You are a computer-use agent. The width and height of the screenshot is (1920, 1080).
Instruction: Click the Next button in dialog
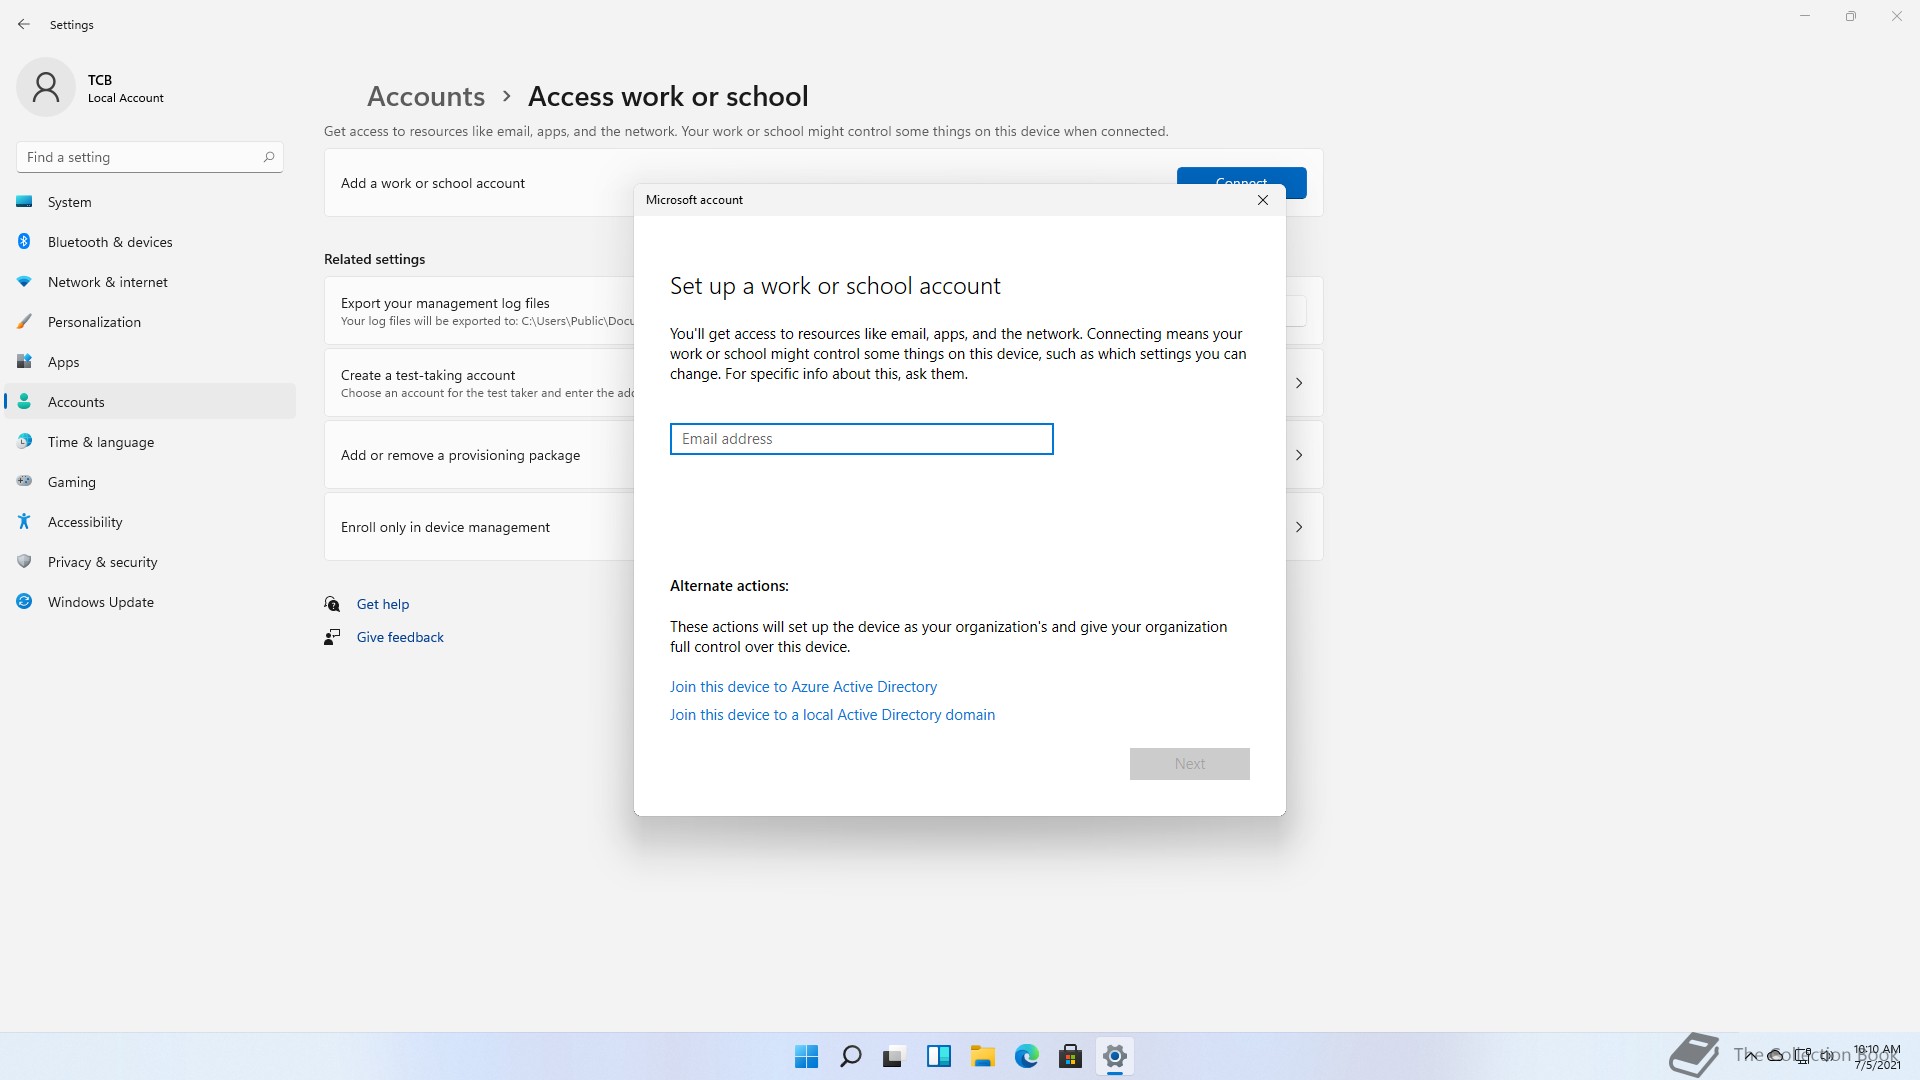1189,764
